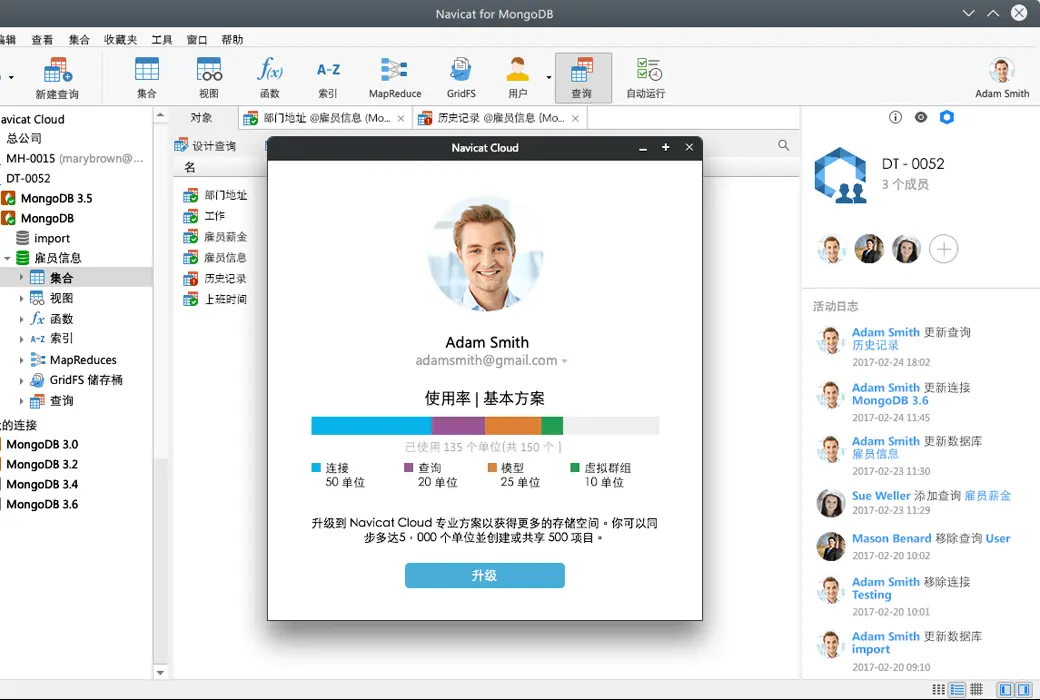This screenshot has height=700, width=1040.
Task: Click the usage progress bar
Action: pos(485,425)
